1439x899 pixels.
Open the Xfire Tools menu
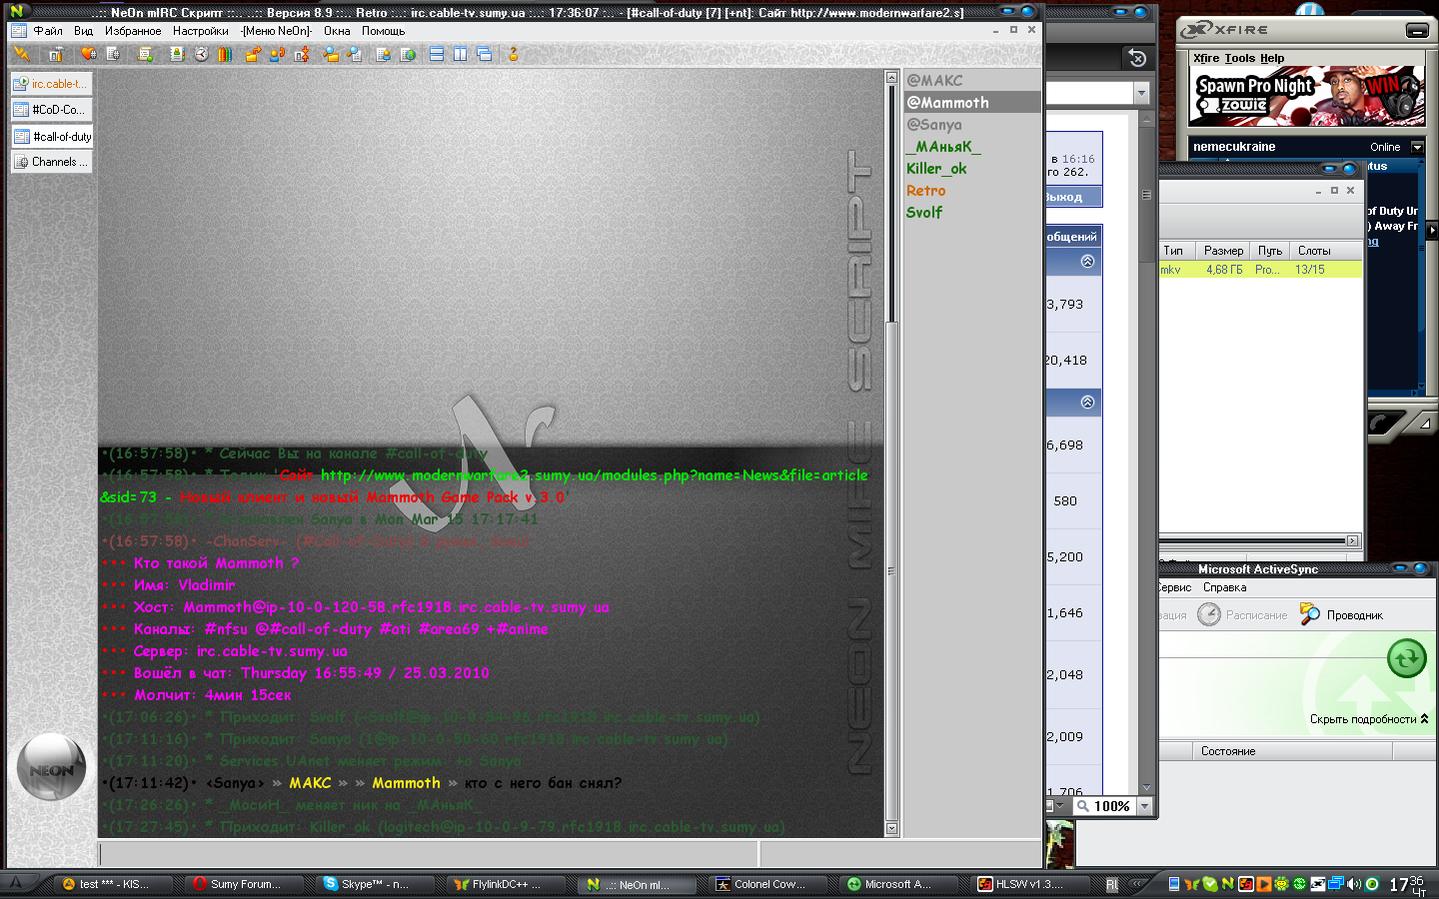point(1239,58)
